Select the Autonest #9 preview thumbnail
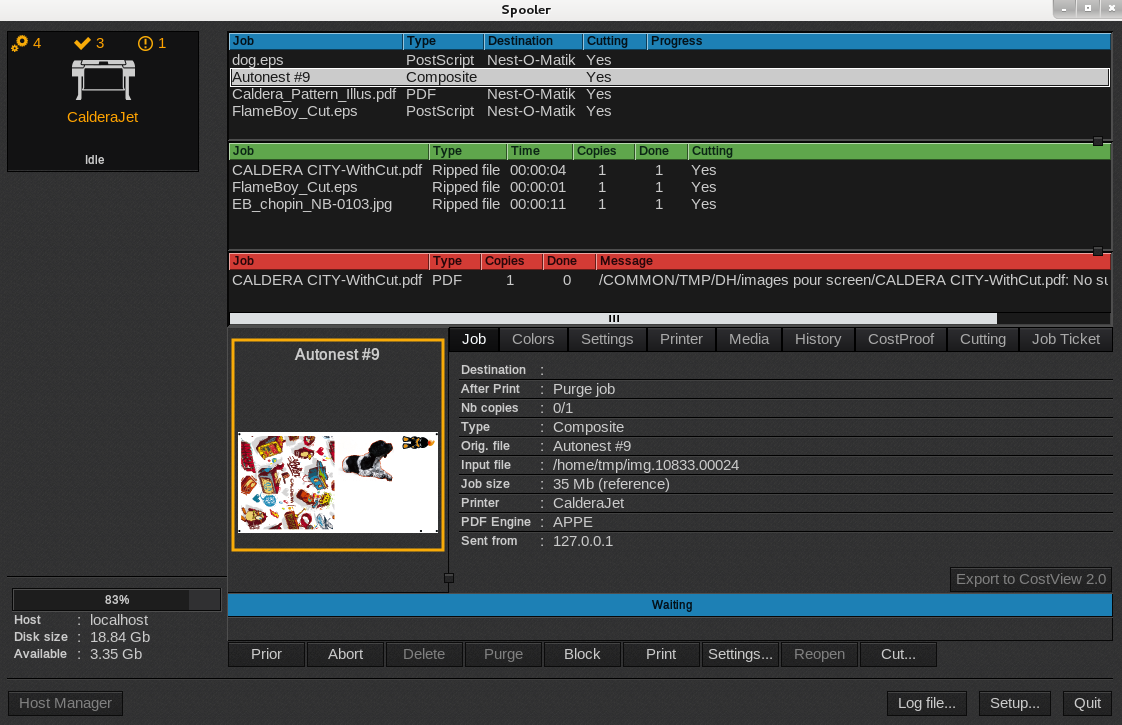Screen dimensions: 1122x725 click(x=338, y=482)
